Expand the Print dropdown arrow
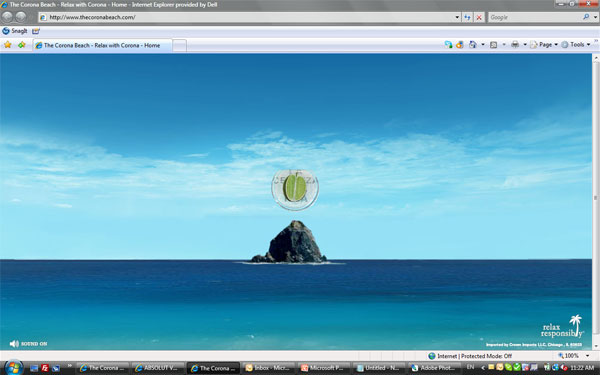 [525, 45]
